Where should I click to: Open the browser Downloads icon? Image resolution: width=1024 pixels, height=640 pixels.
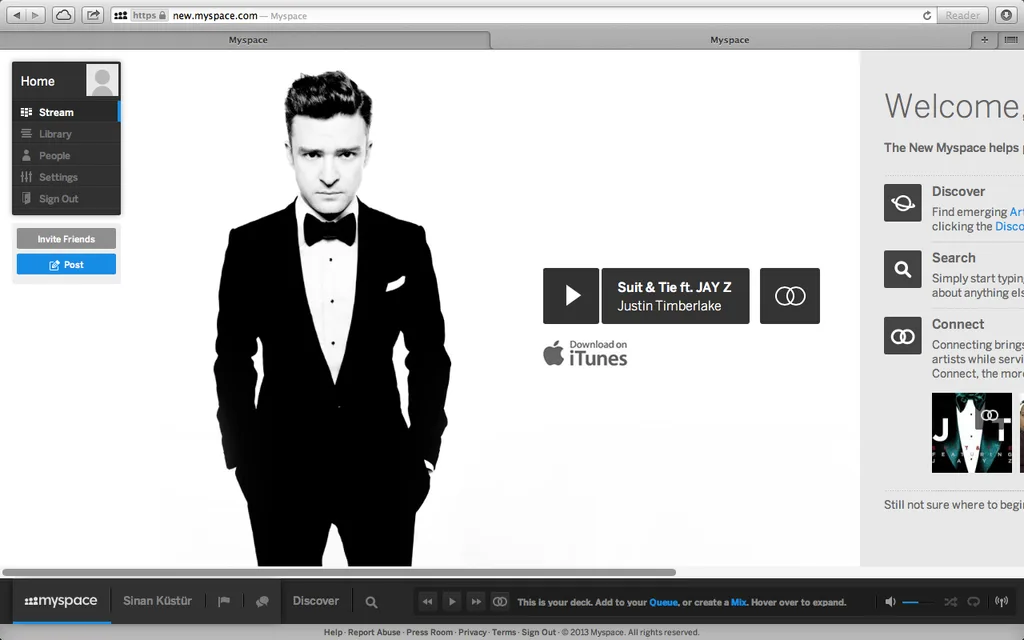point(1006,15)
